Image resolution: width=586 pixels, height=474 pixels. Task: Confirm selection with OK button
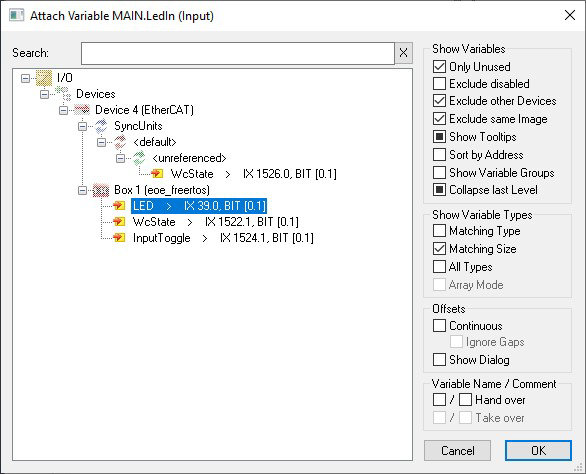coord(538,450)
